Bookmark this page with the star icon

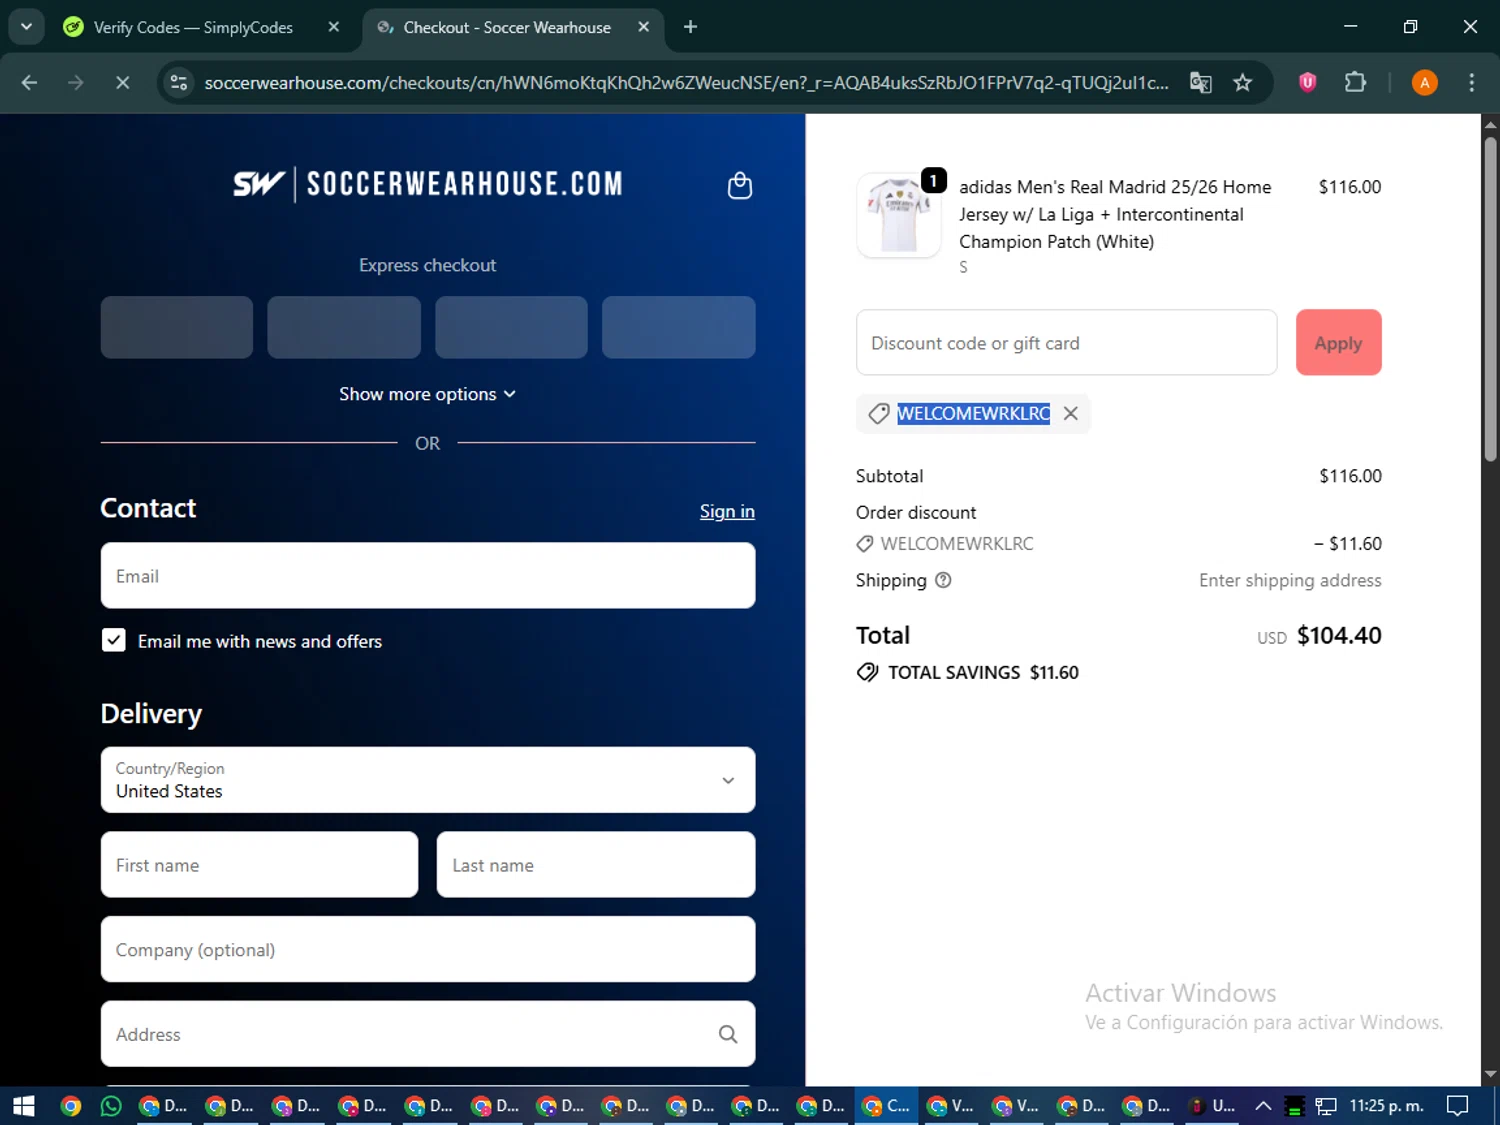click(1242, 83)
